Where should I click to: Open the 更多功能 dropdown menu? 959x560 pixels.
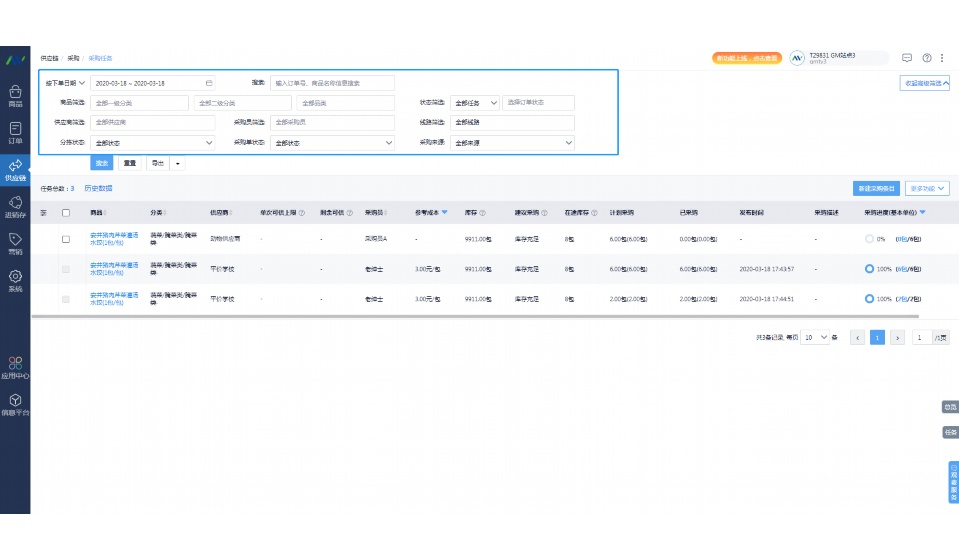[x=927, y=188]
